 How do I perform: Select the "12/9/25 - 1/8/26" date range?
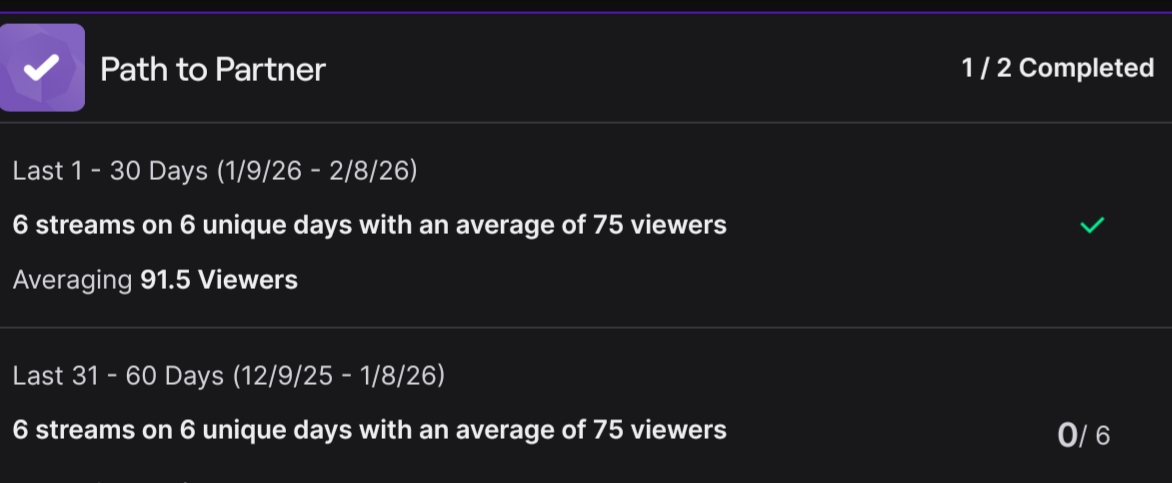coord(338,376)
